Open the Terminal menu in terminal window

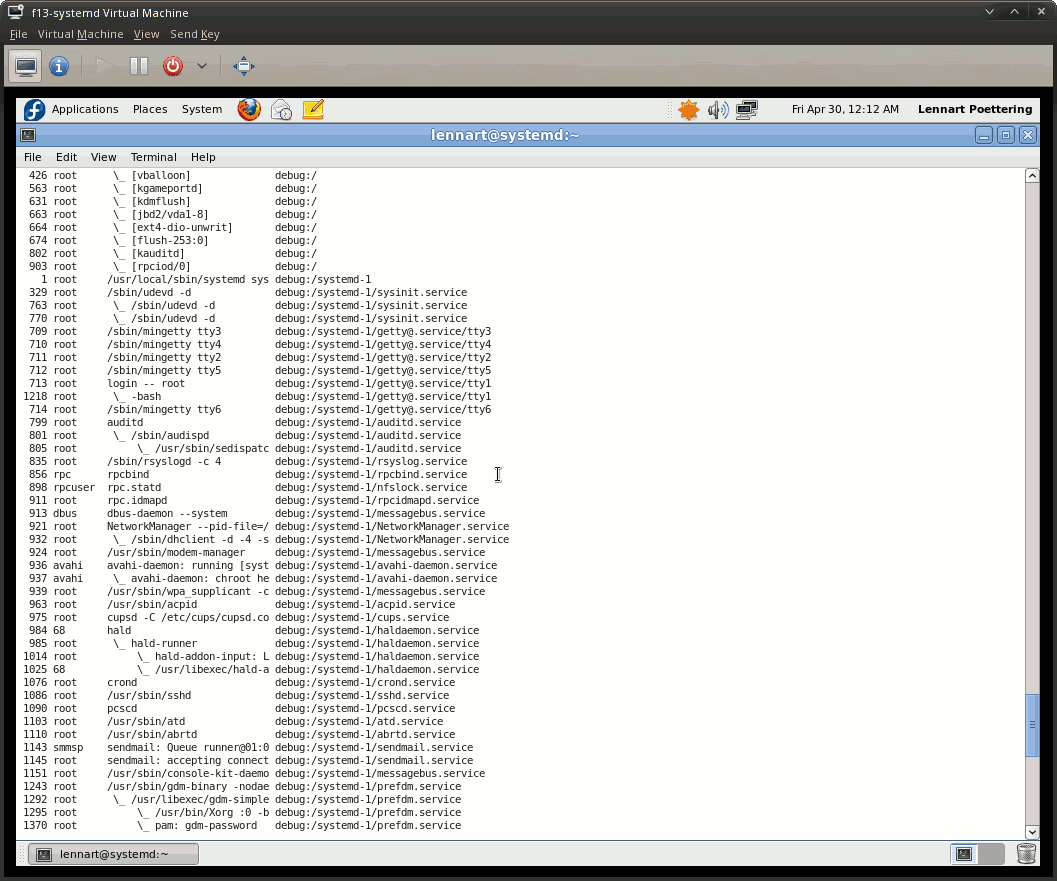click(153, 157)
